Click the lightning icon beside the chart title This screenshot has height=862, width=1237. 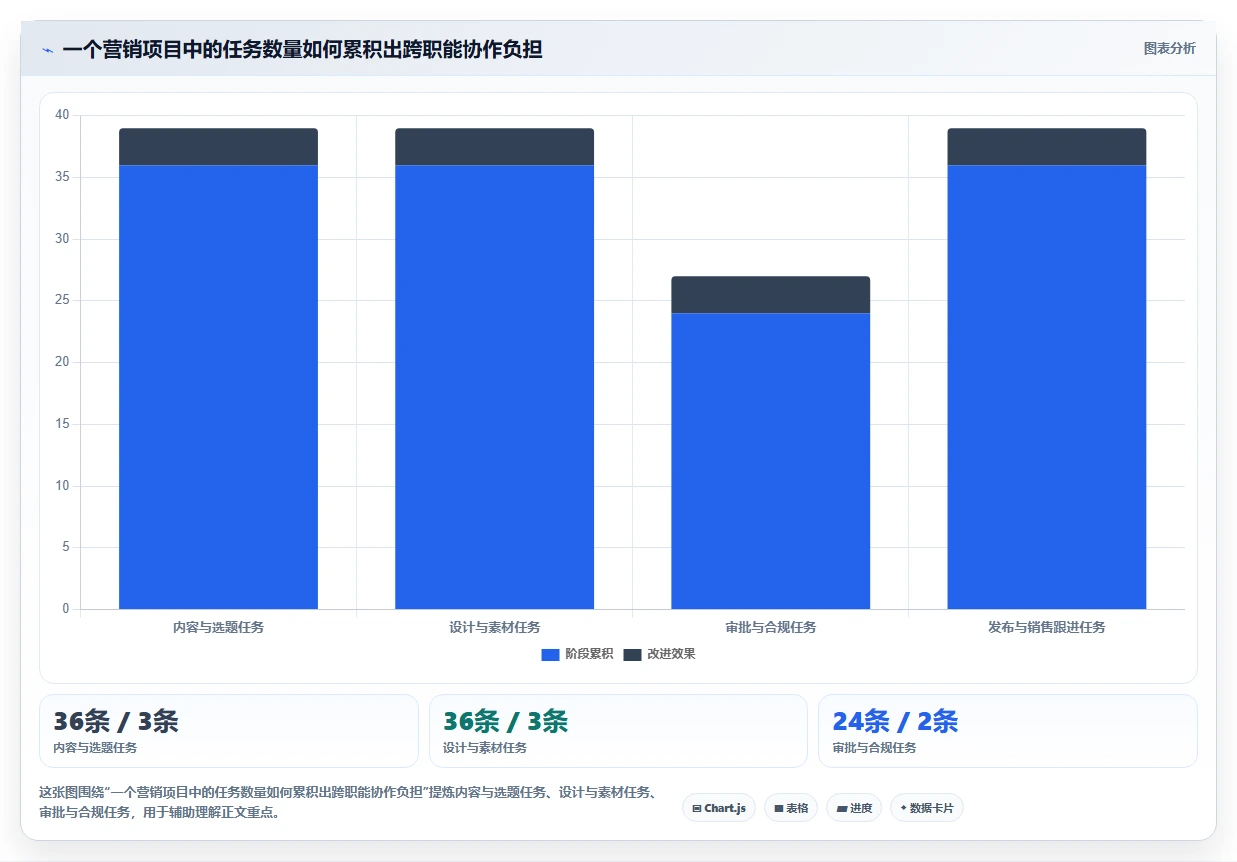point(48,50)
